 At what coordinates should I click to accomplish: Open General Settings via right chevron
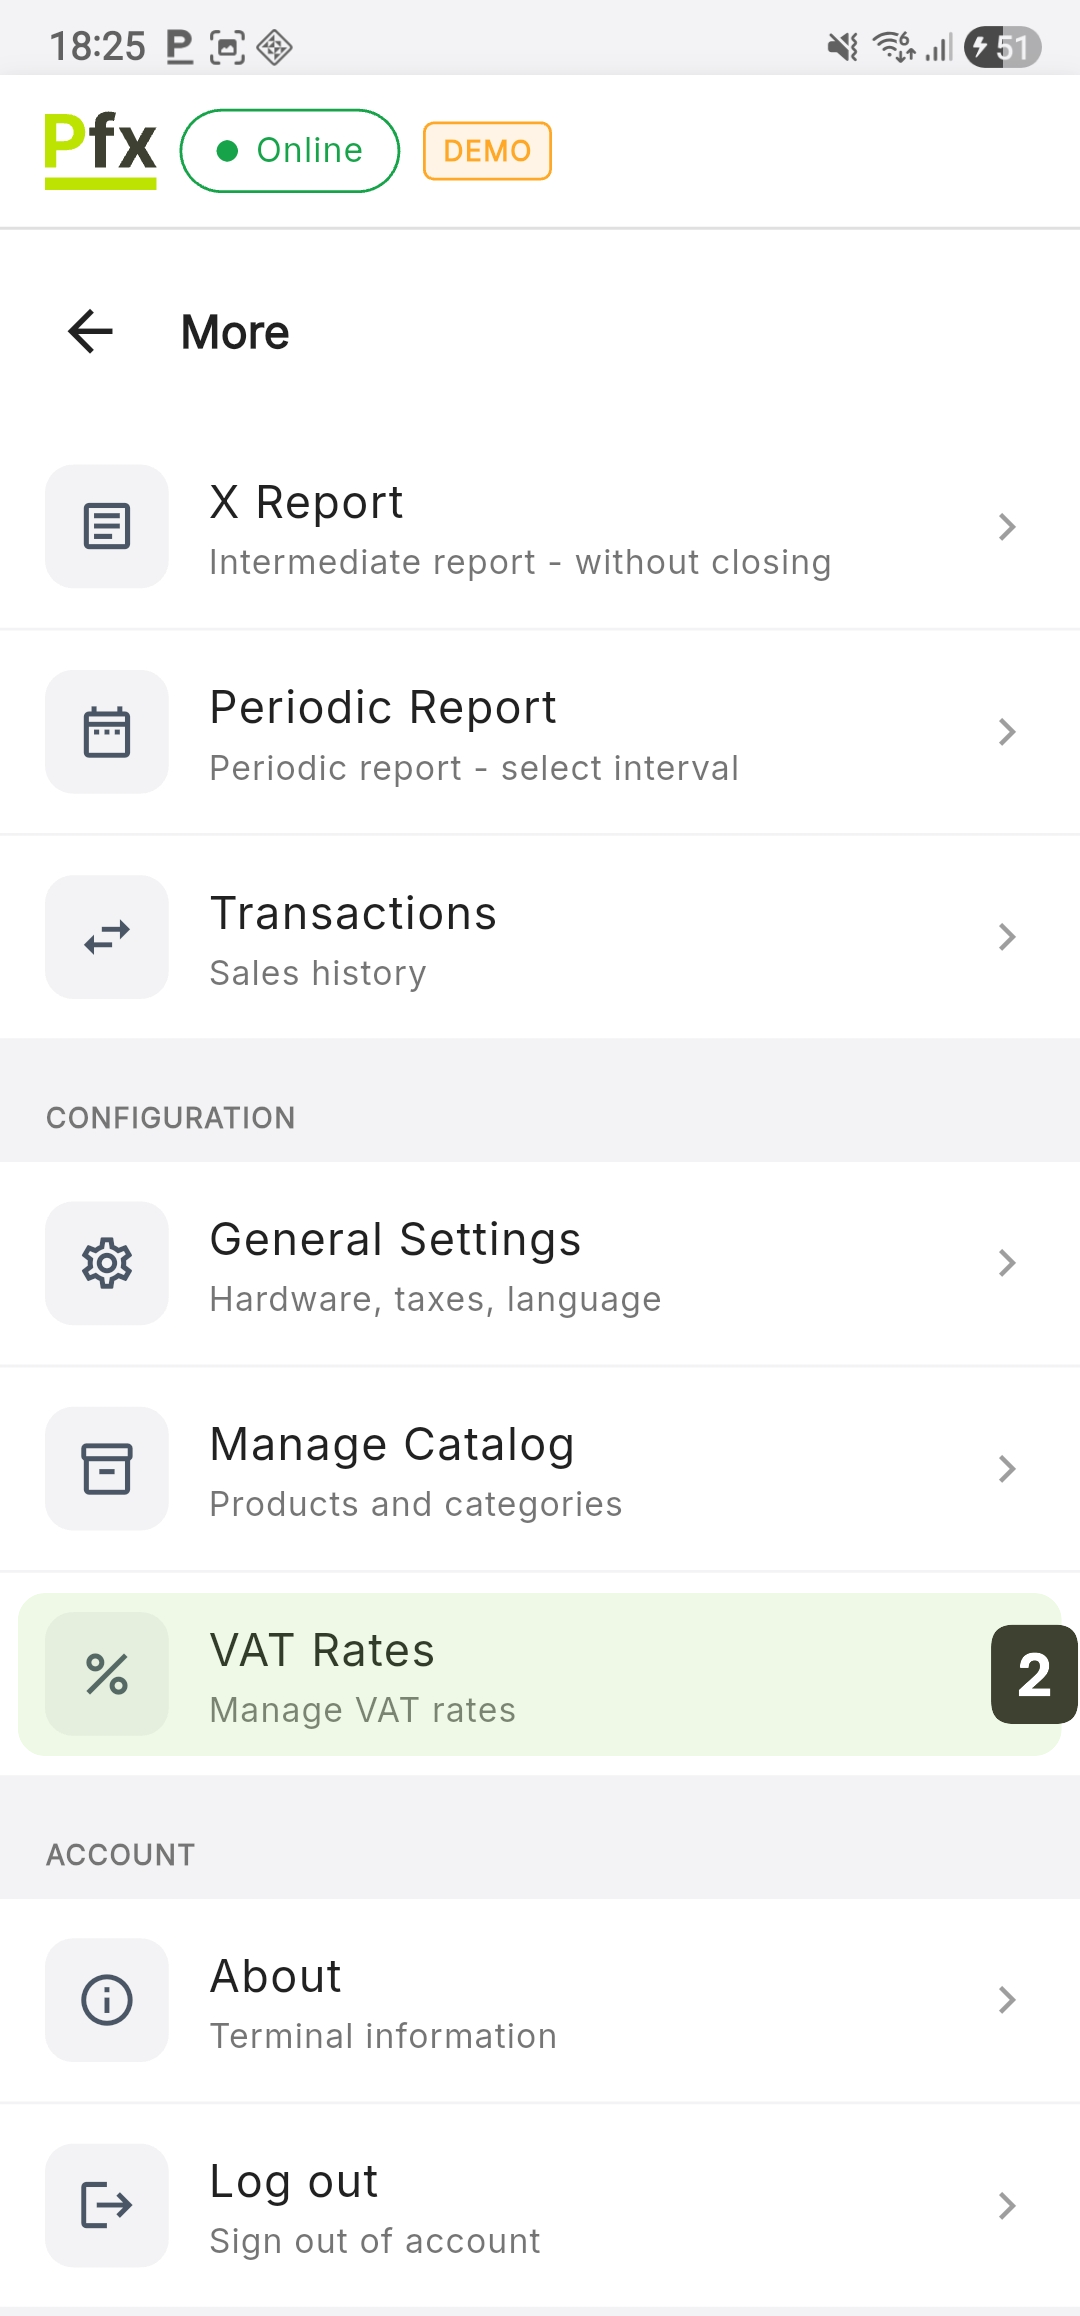(1007, 1263)
